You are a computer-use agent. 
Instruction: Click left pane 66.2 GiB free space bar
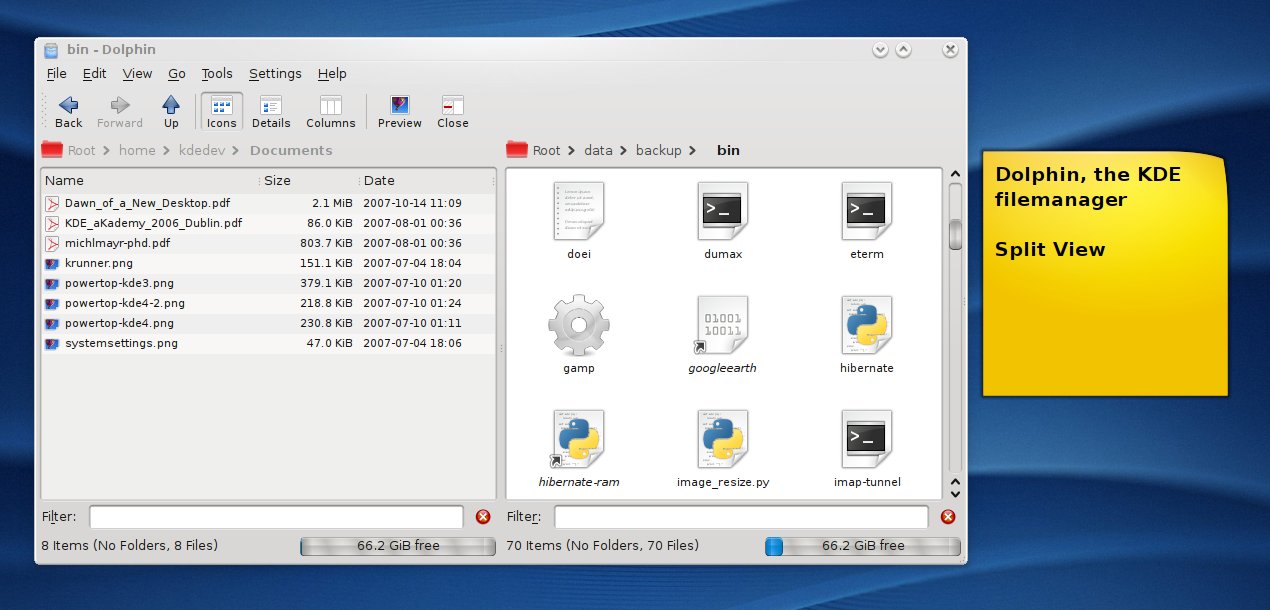coord(397,546)
